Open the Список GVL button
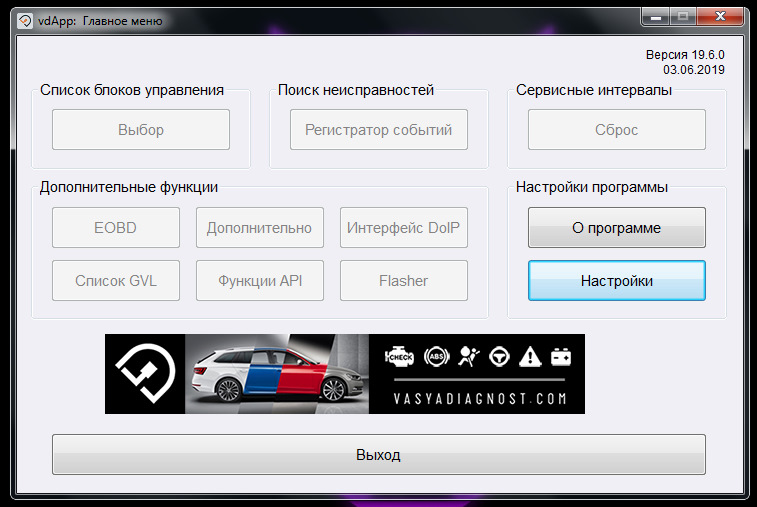This screenshot has height=507, width=757. [116, 281]
